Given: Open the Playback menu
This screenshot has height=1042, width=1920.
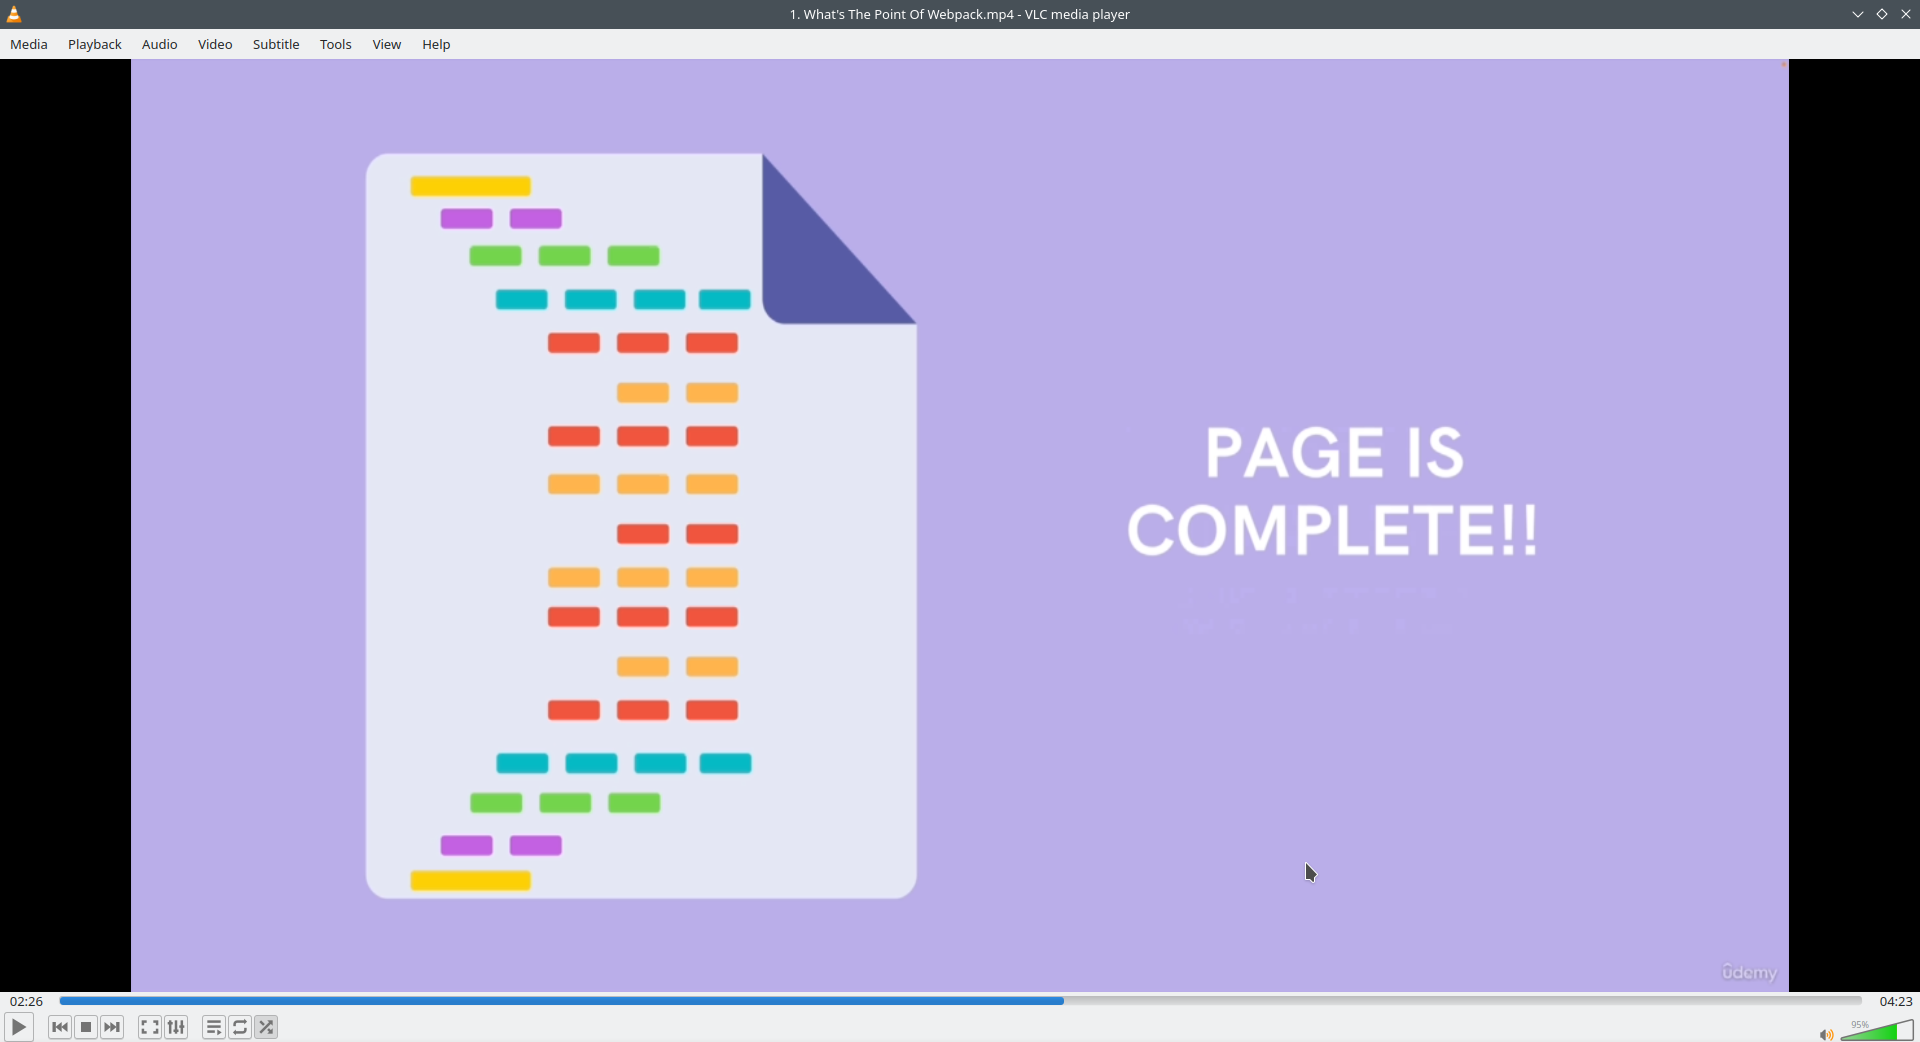Looking at the screenshot, I should pos(96,45).
